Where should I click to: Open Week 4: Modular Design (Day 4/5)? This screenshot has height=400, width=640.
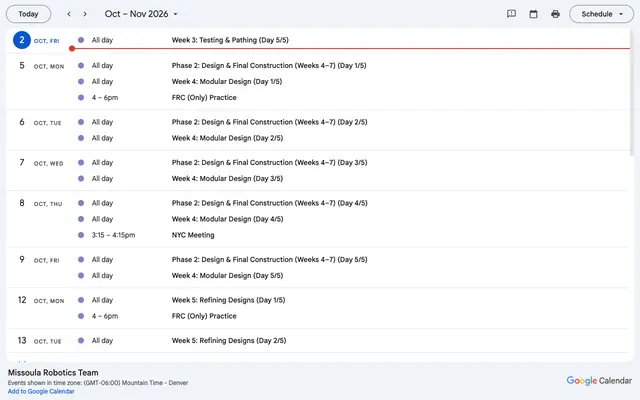[x=227, y=219]
